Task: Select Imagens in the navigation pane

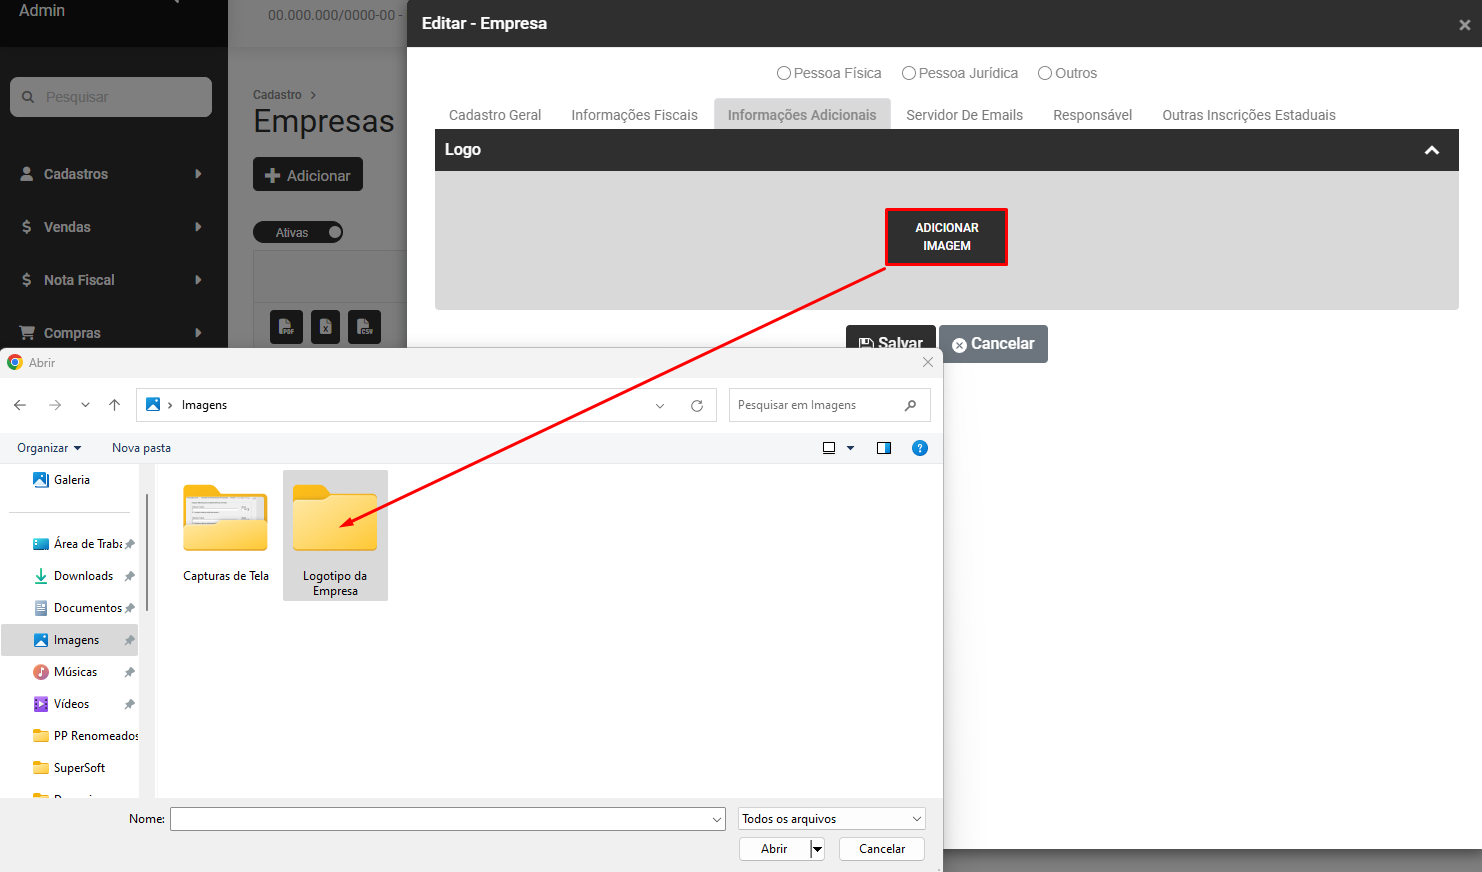Action: [x=70, y=640]
